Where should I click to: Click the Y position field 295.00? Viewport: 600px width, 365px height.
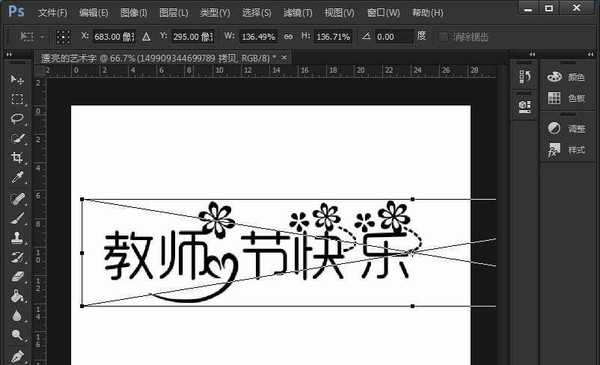pos(193,37)
